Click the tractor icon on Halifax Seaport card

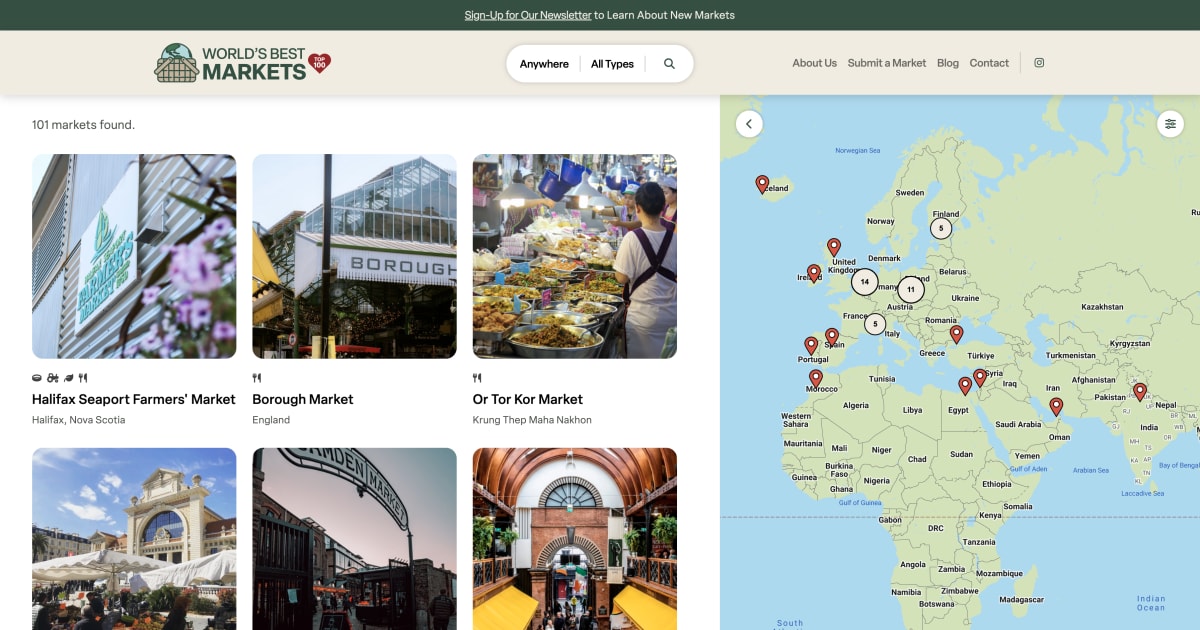[x=53, y=378]
